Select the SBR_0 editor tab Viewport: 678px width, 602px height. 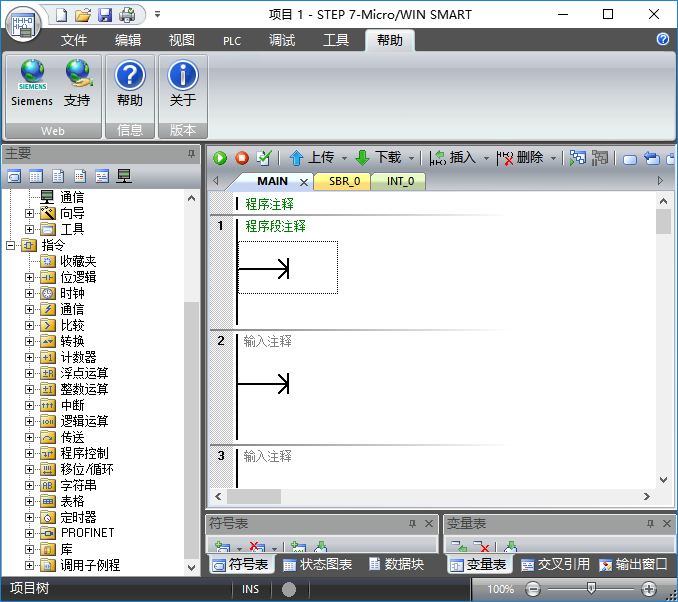click(x=344, y=181)
